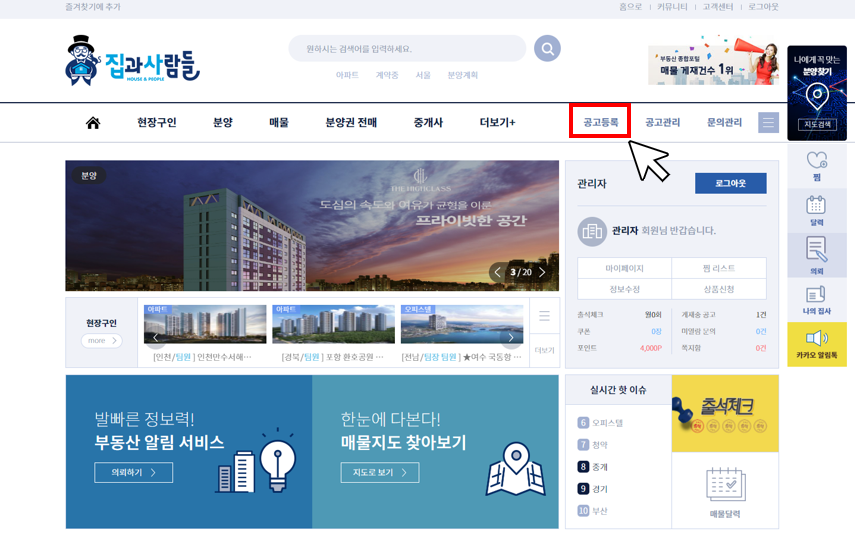
Task: Click the 의뢰하기 button on alert banner
Action: [x=133, y=472]
